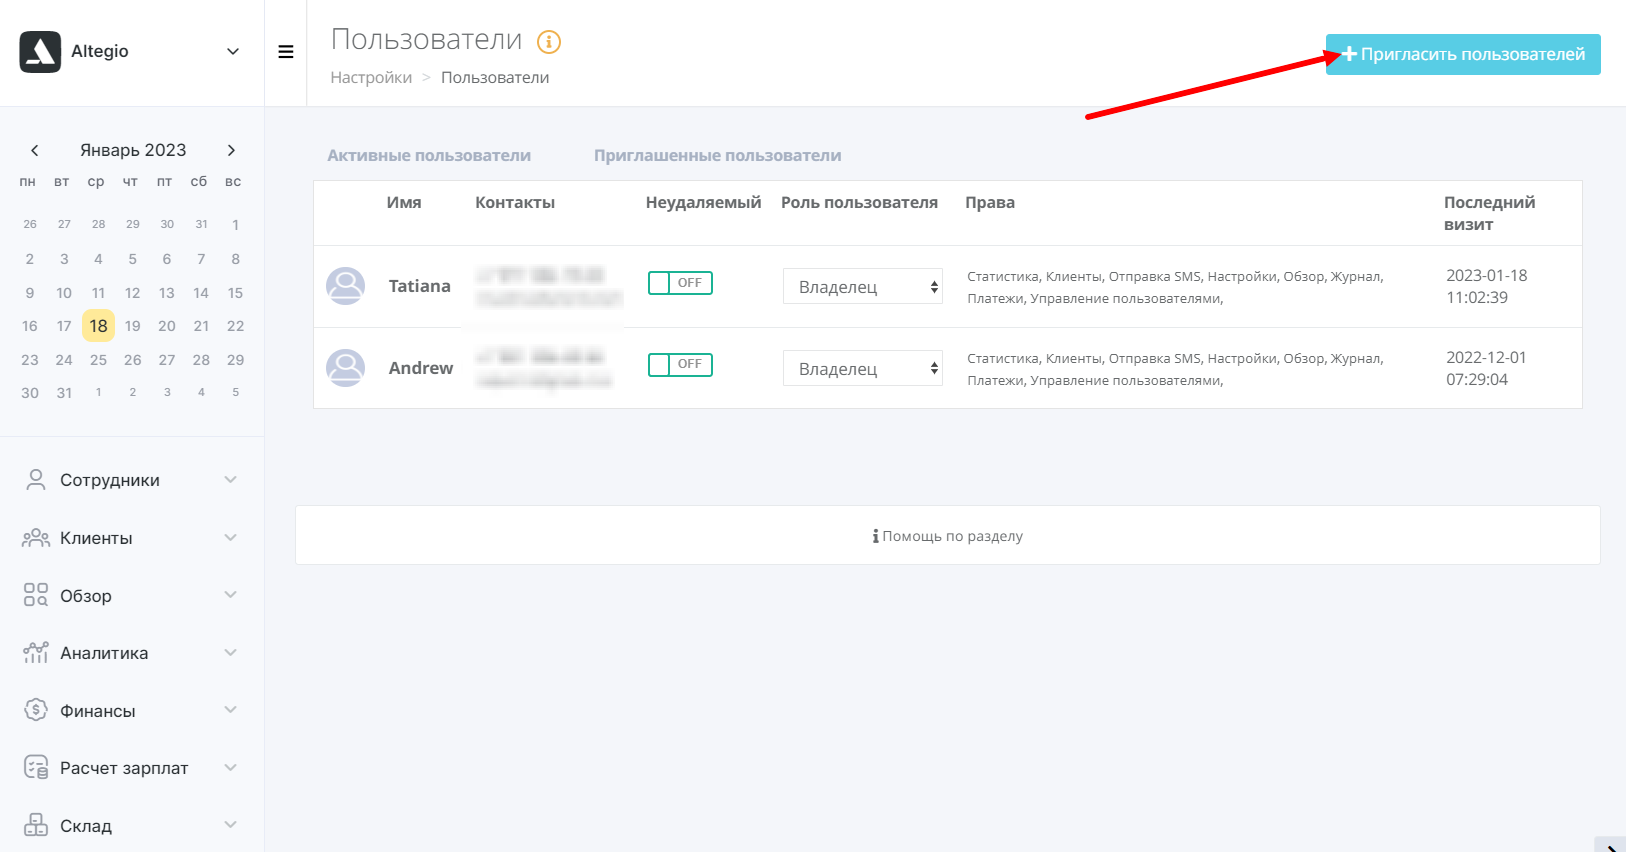Click Andrew's avatar icon
Screen dimensions: 1626x852
point(346,368)
